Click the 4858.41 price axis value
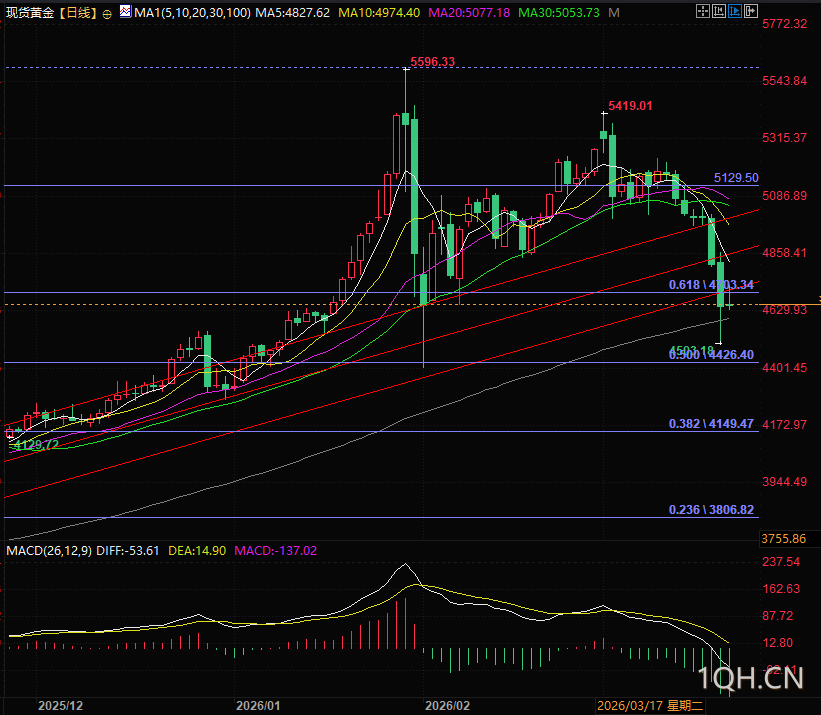821x715 pixels. point(784,253)
